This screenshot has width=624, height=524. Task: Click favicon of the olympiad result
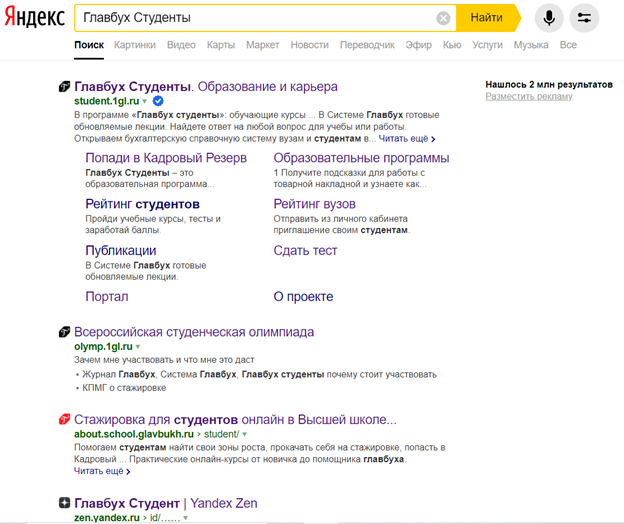coord(64,332)
